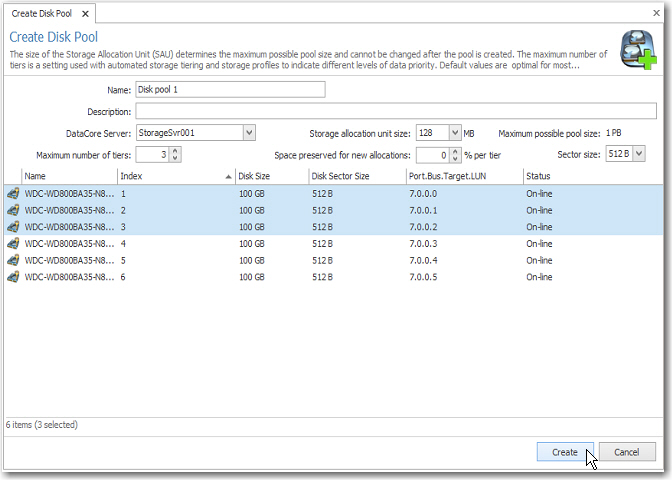This screenshot has height=480, width=672.
Task: Click the disk icon for index 4 row
Action: click(x=13, y=243)
